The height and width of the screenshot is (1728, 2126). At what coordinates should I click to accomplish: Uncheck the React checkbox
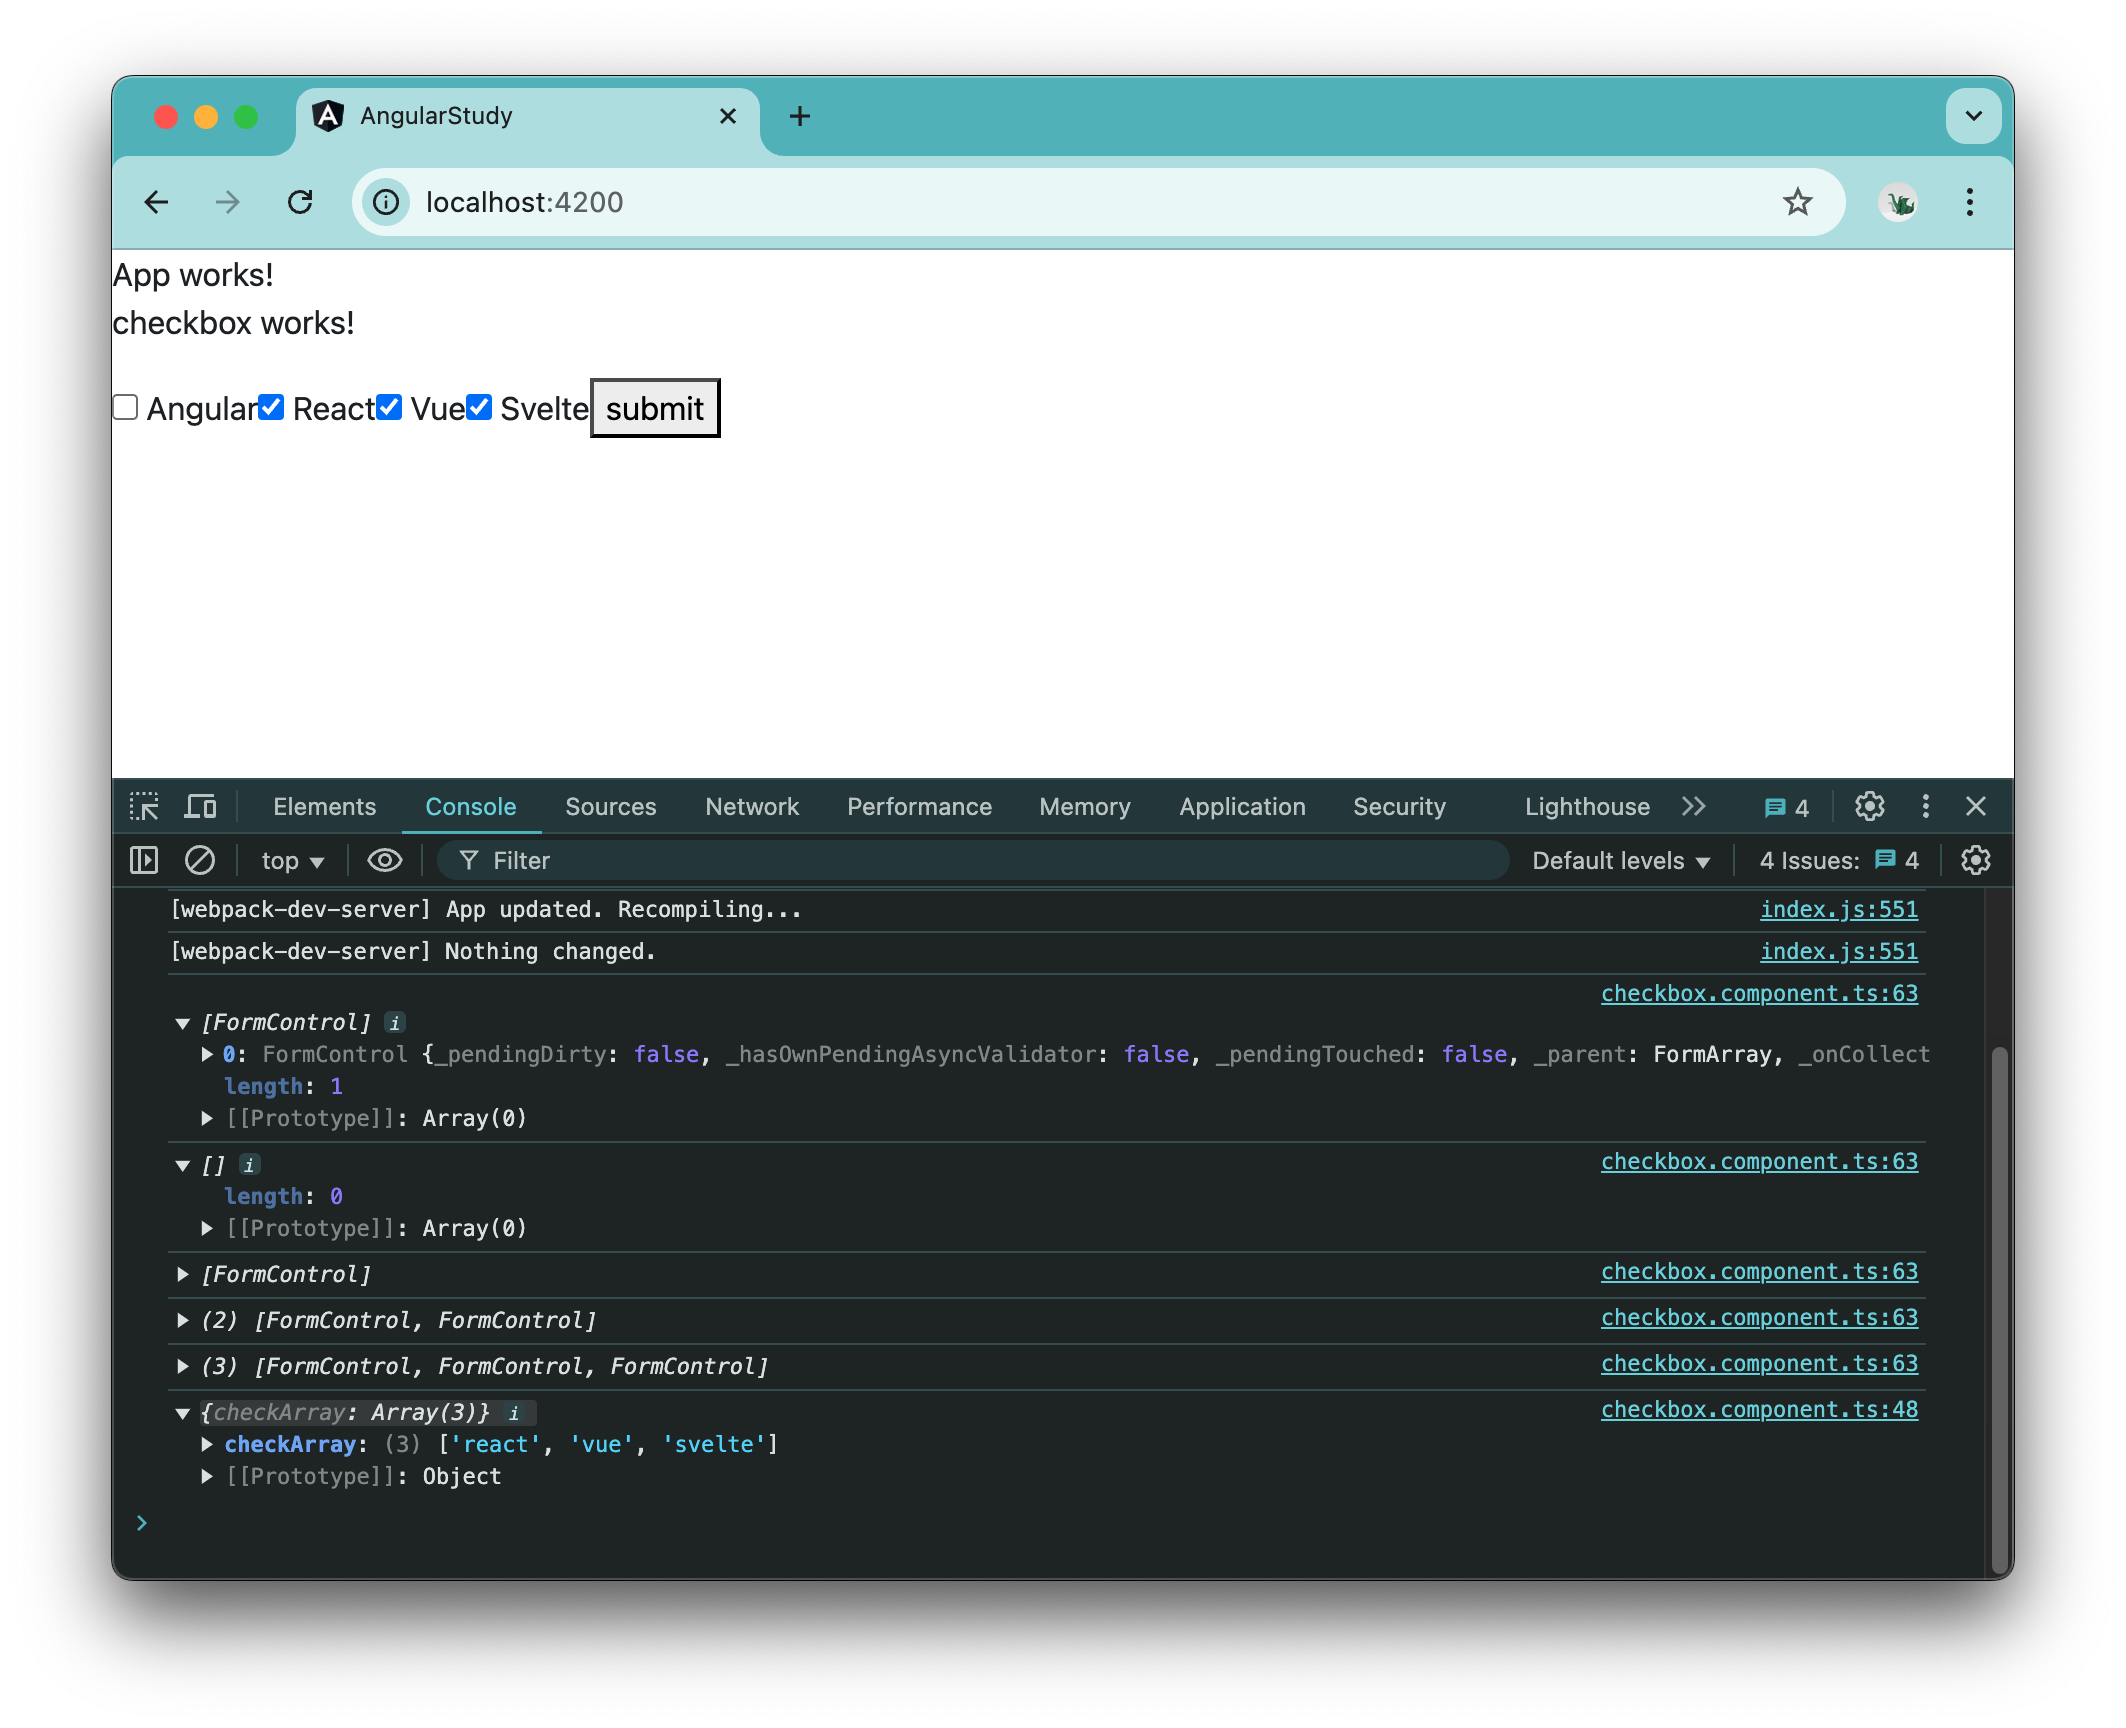[x=271, y=407]
